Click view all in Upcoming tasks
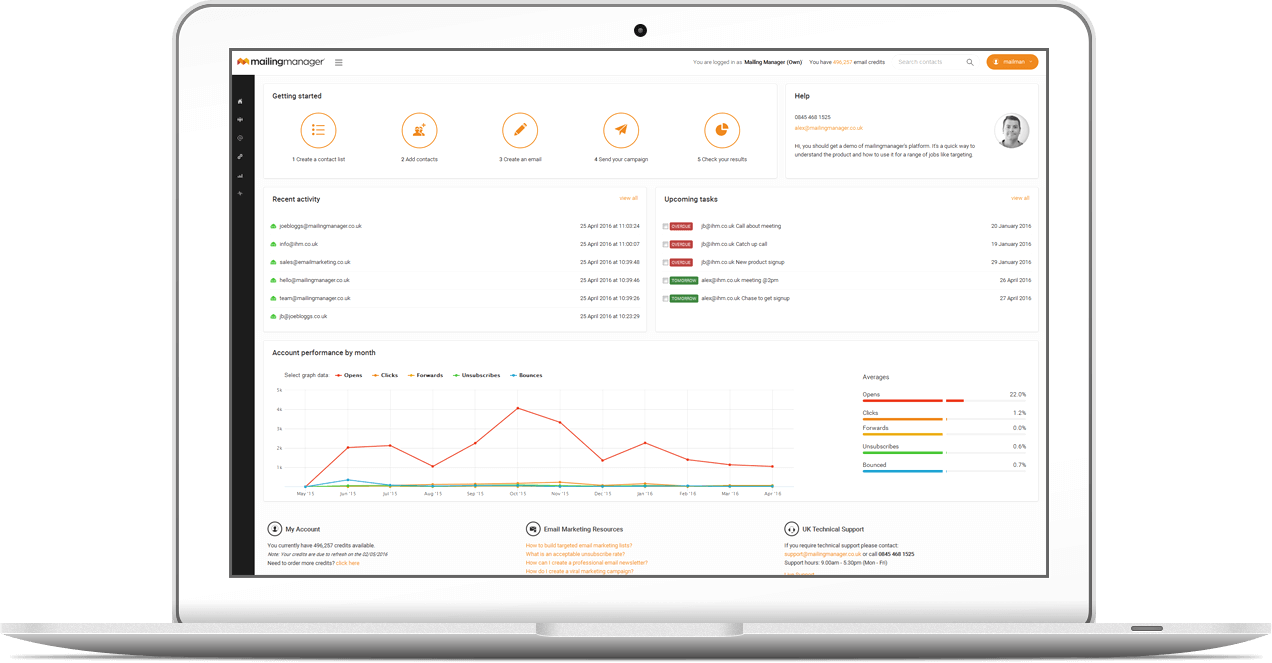 point(1020,198)
